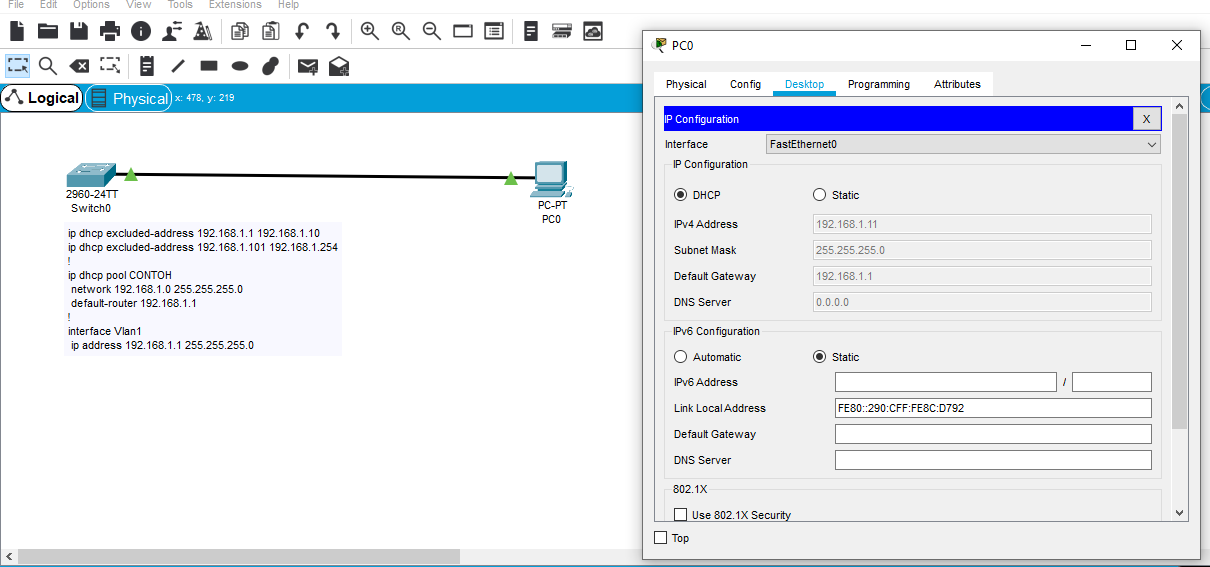Switch to the Physical workspace view
The image size is (1210, 567).
[x=128, y=98]
